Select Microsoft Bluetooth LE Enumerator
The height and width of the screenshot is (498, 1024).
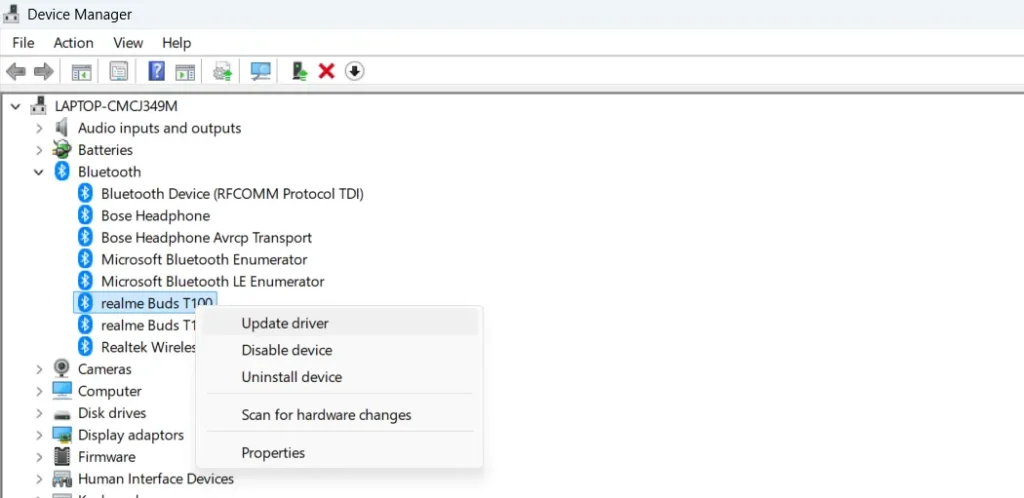[212, 281]
